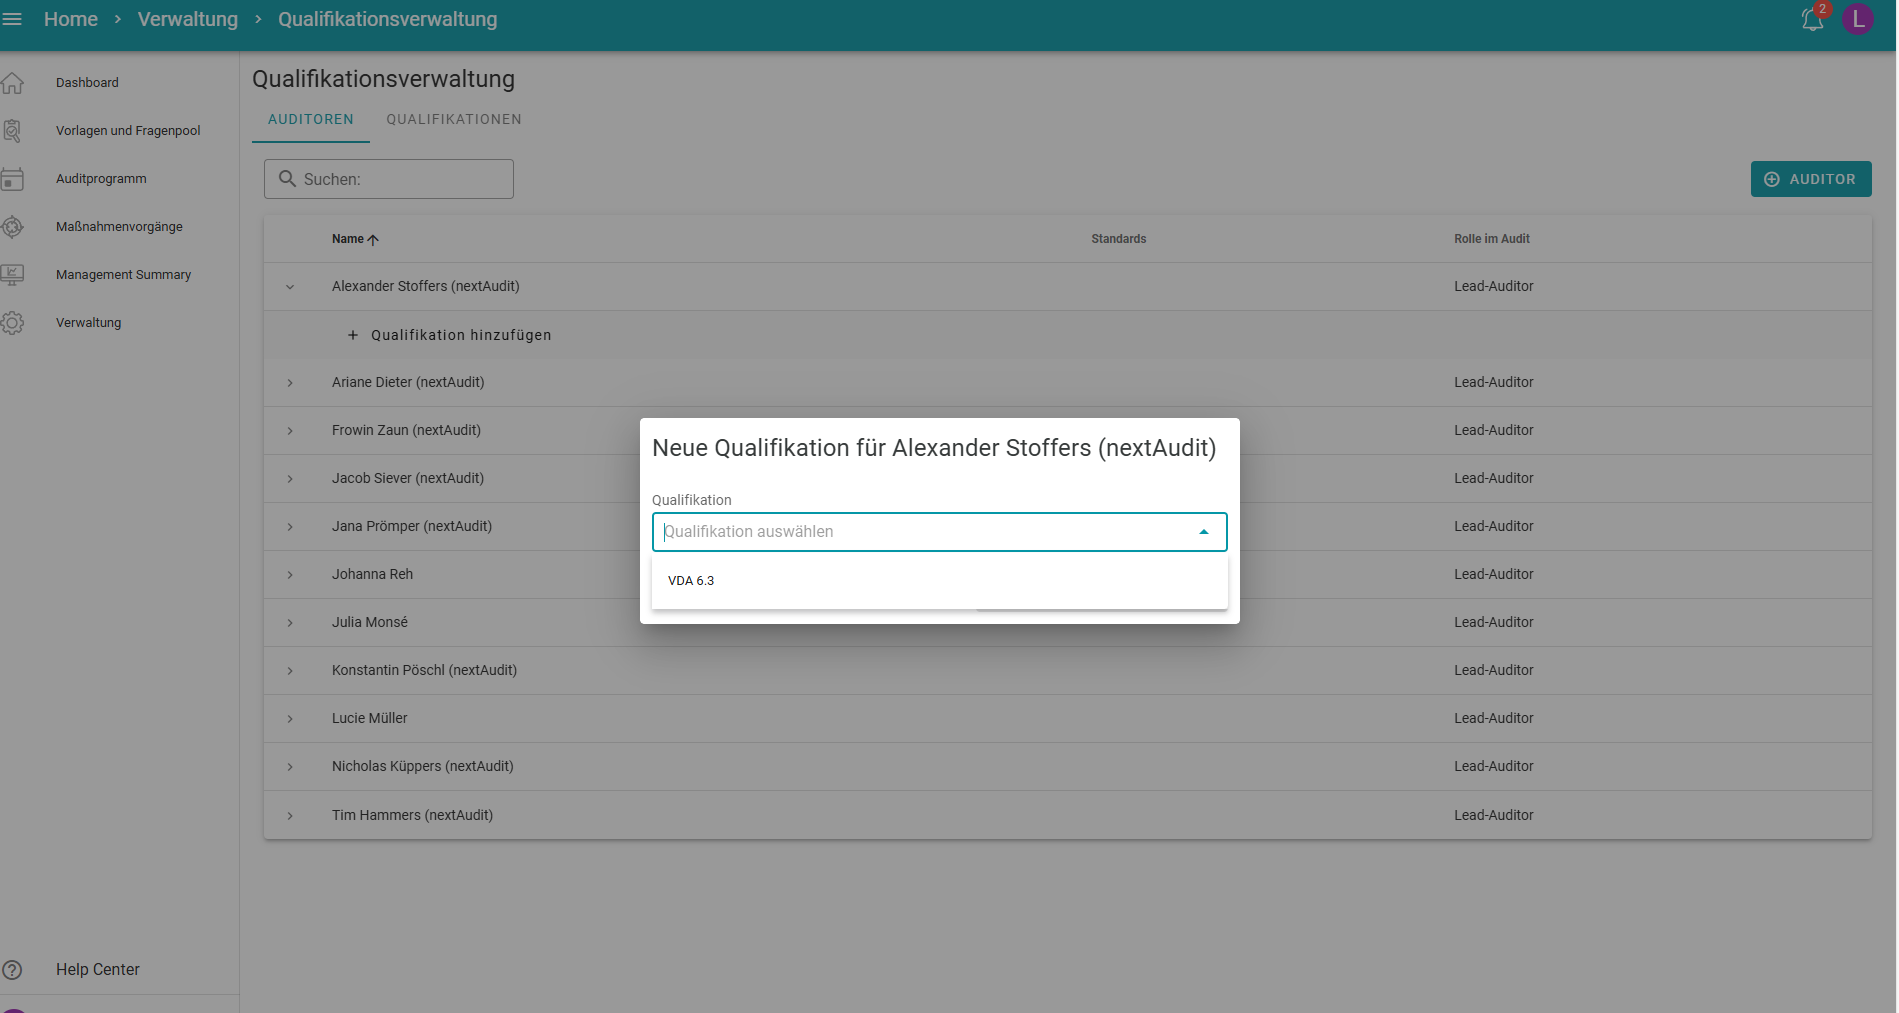
Task: Open Help Center question mark icon
Action: click(x=12, y=970)
